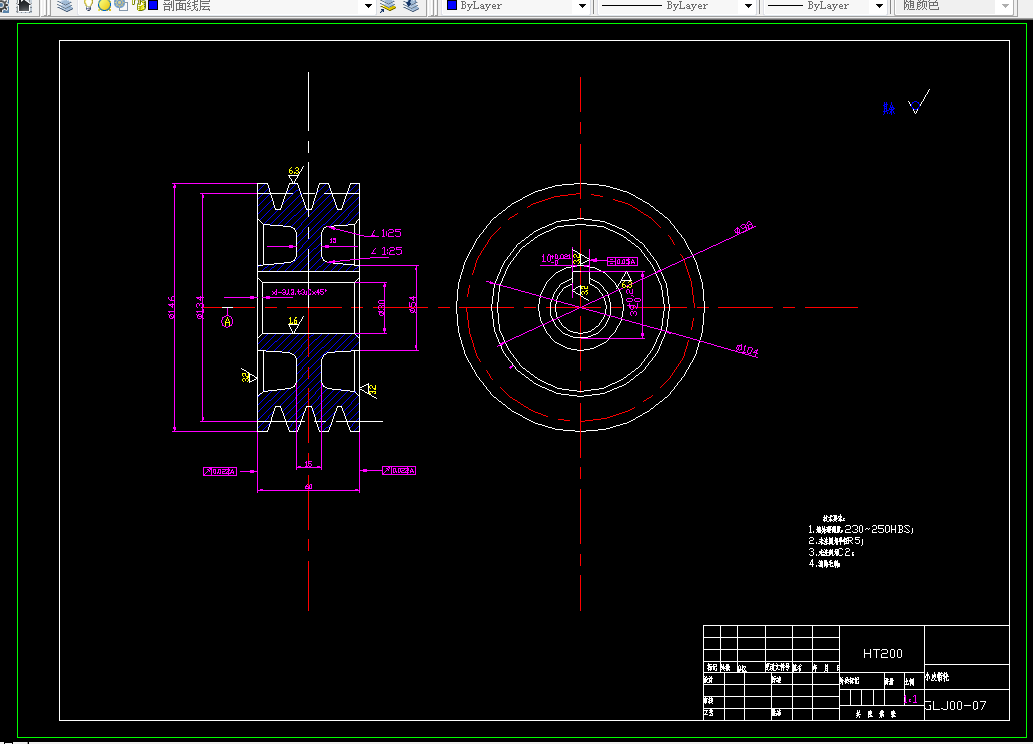Select the blue roughness checkmark symbol at top right
This screenshot has height=744, width=1033.
click(918, 102)
